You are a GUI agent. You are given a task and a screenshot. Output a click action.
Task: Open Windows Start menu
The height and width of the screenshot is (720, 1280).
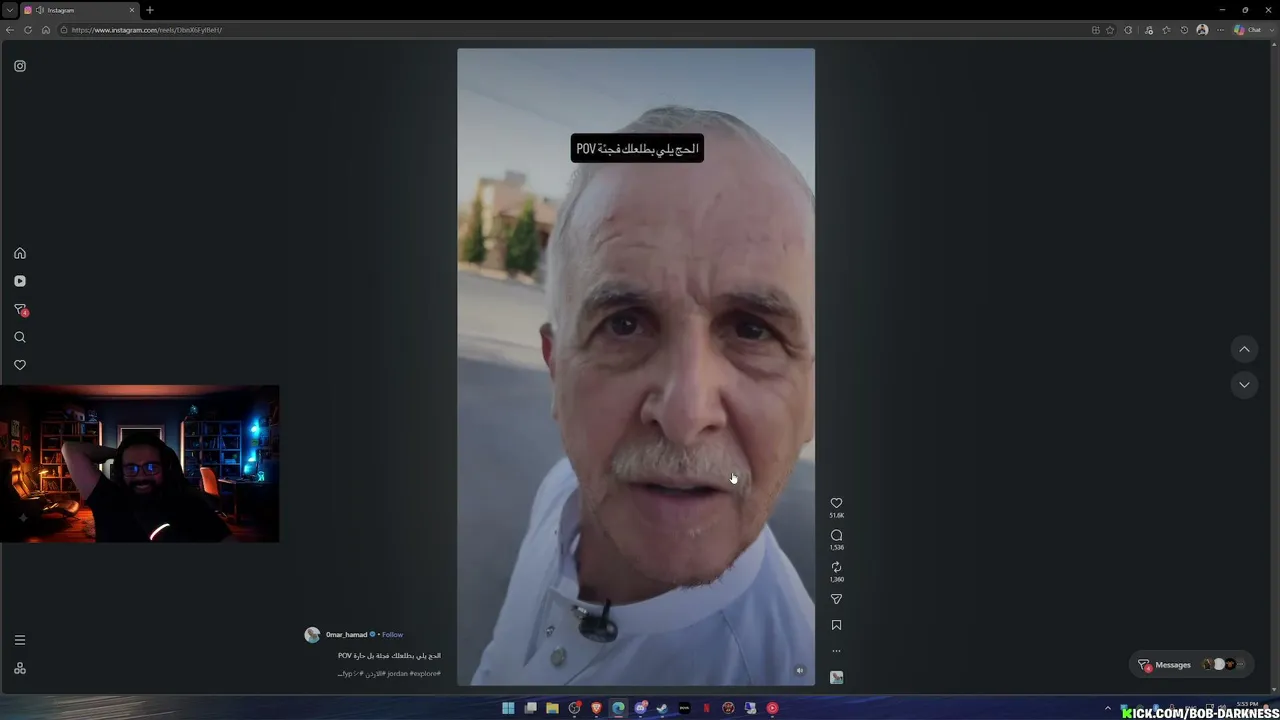(508, 708)
